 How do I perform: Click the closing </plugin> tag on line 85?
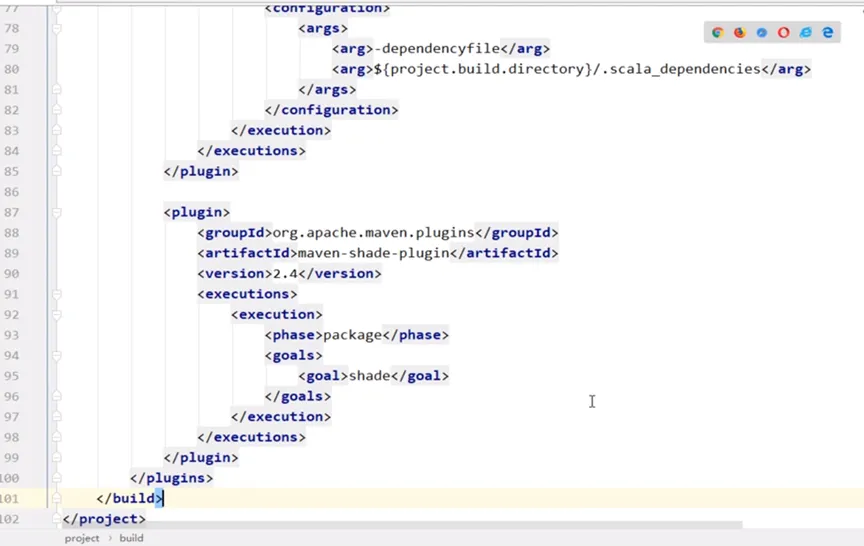(x=201, y=171)
